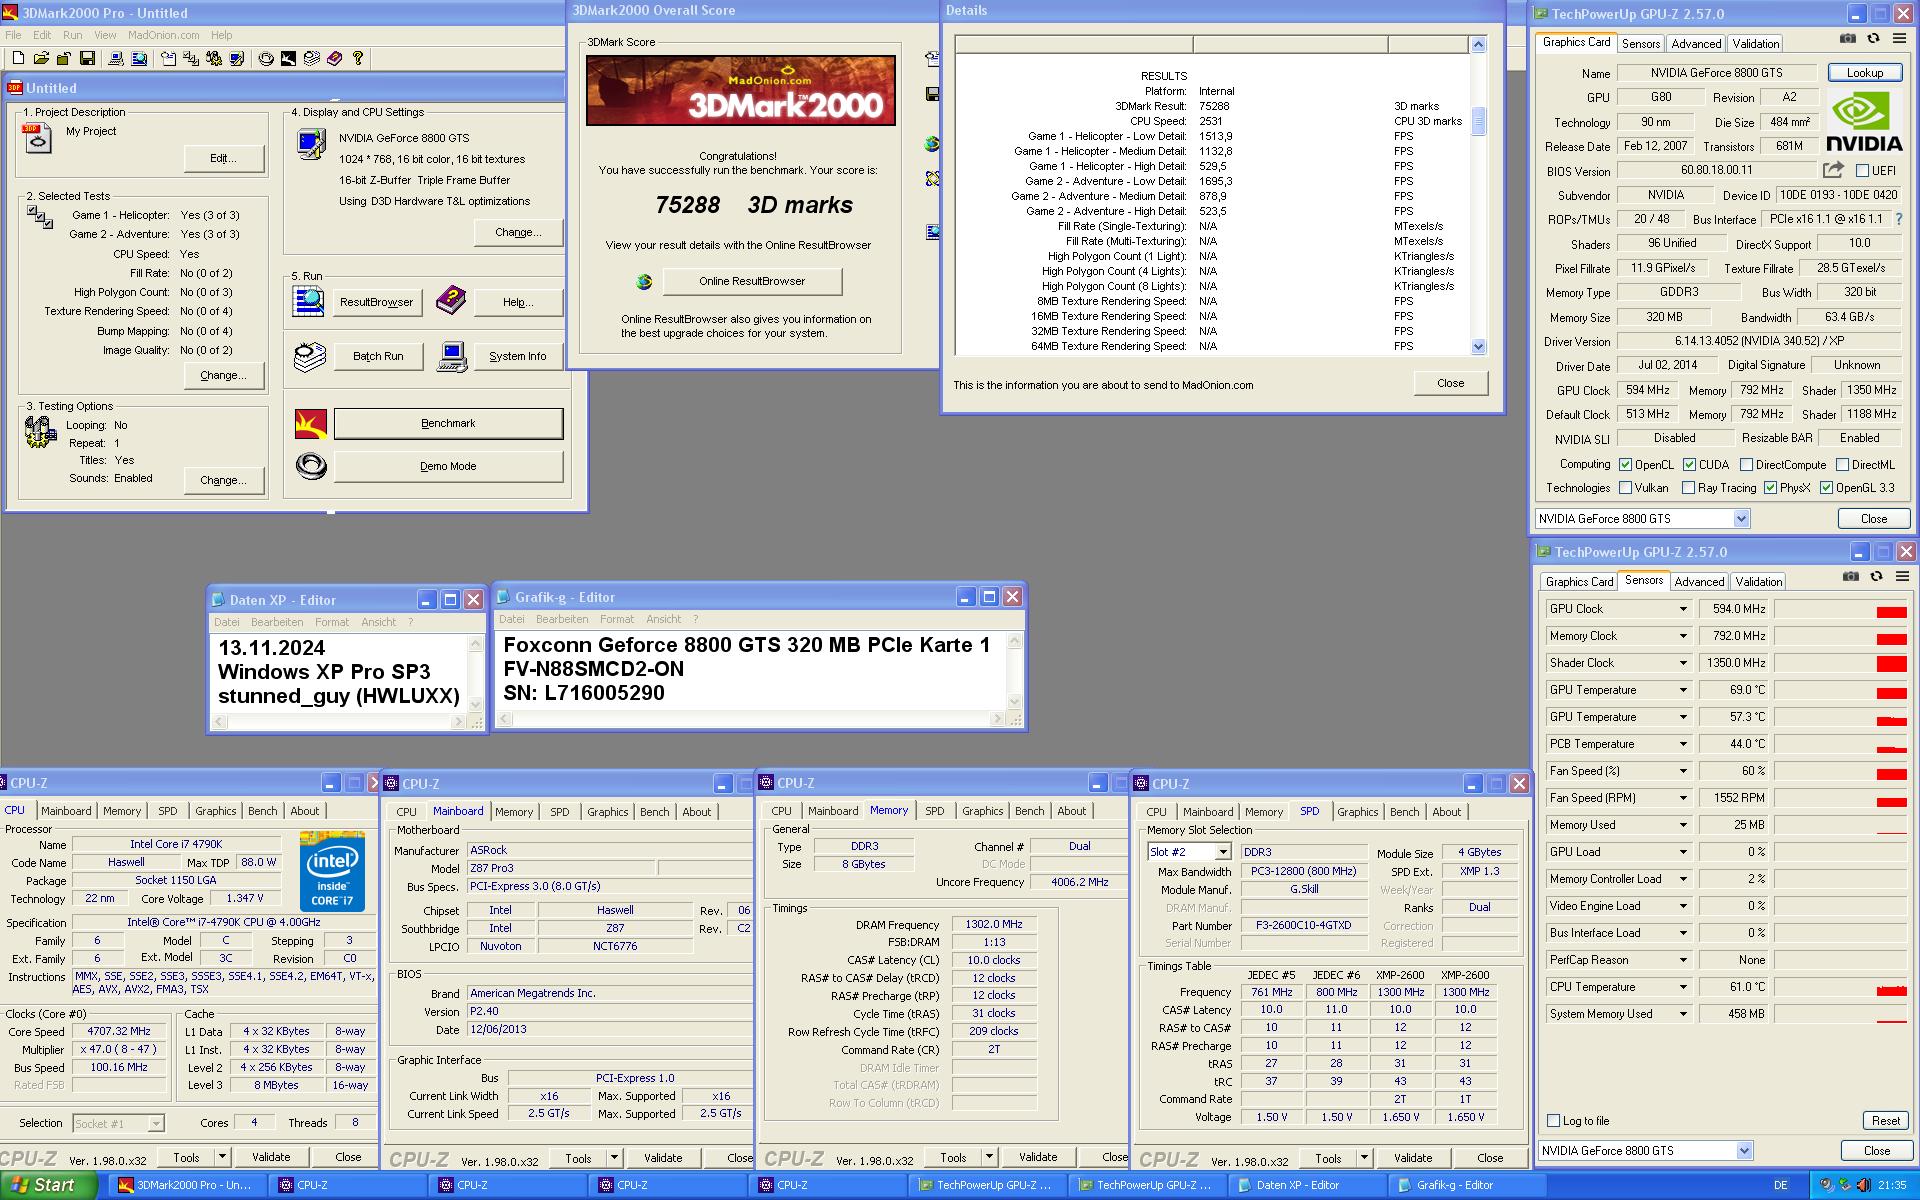Toggle DirectML checkbox in GPU-Z

point(1842,465)
